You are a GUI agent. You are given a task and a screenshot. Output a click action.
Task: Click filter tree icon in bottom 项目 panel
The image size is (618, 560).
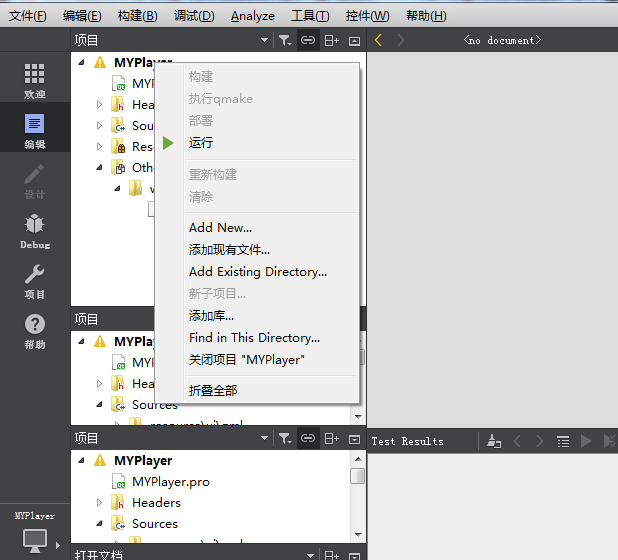pyautogui.click(x=285, y=438)
